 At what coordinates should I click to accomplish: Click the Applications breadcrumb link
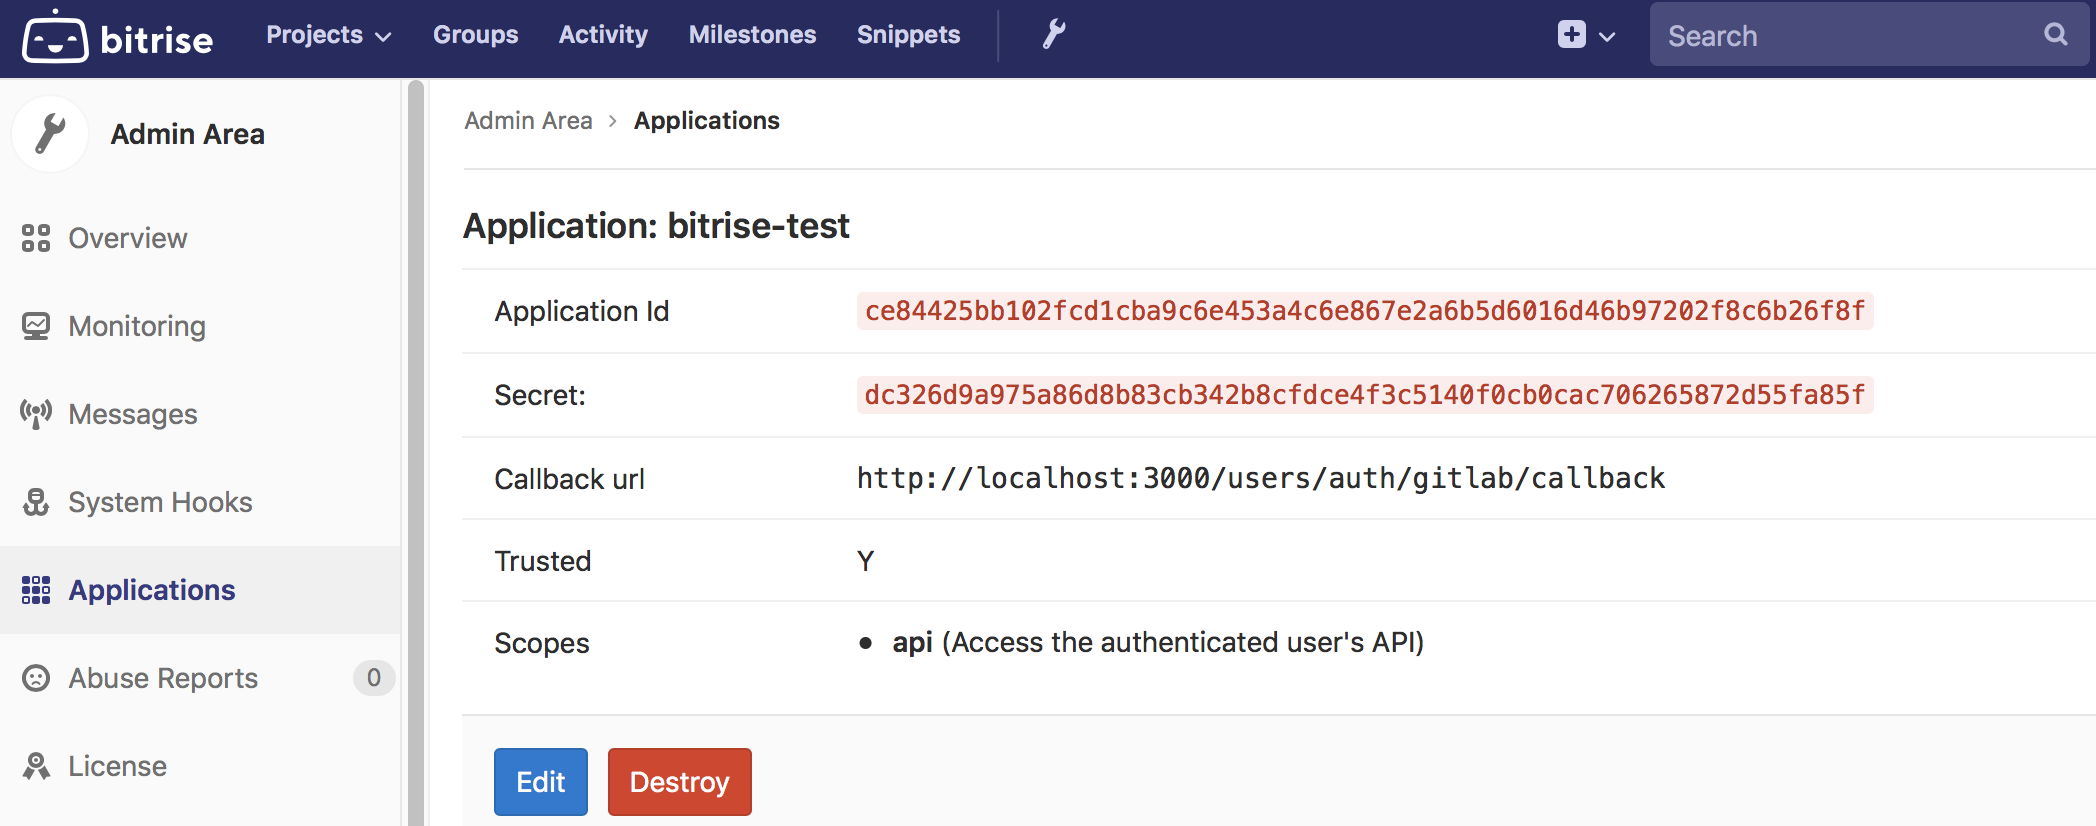coord(707,121)
